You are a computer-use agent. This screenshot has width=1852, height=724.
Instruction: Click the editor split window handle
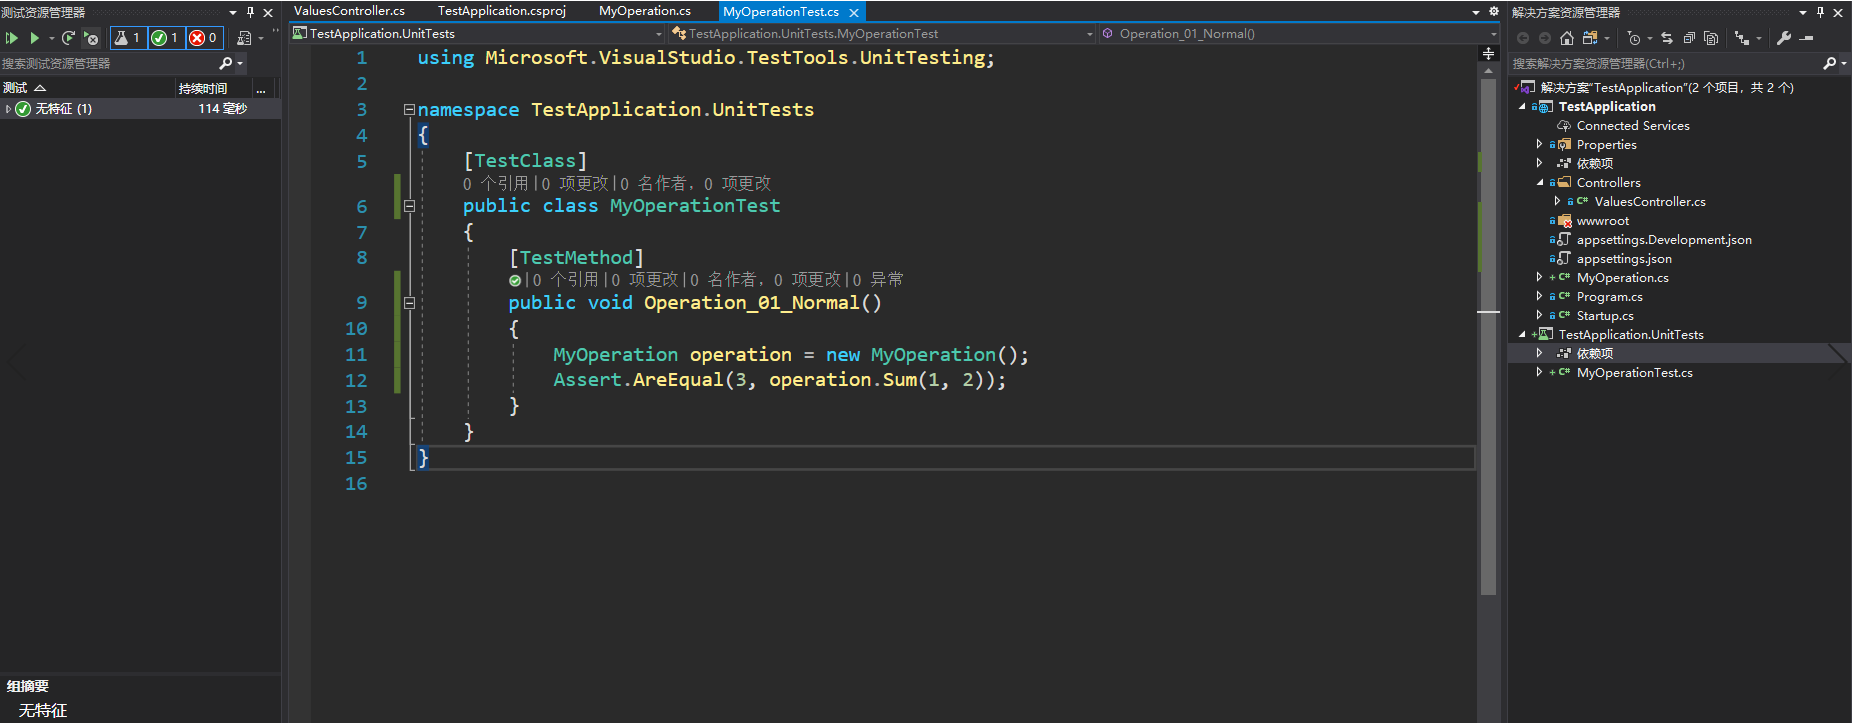(1488, 54)
